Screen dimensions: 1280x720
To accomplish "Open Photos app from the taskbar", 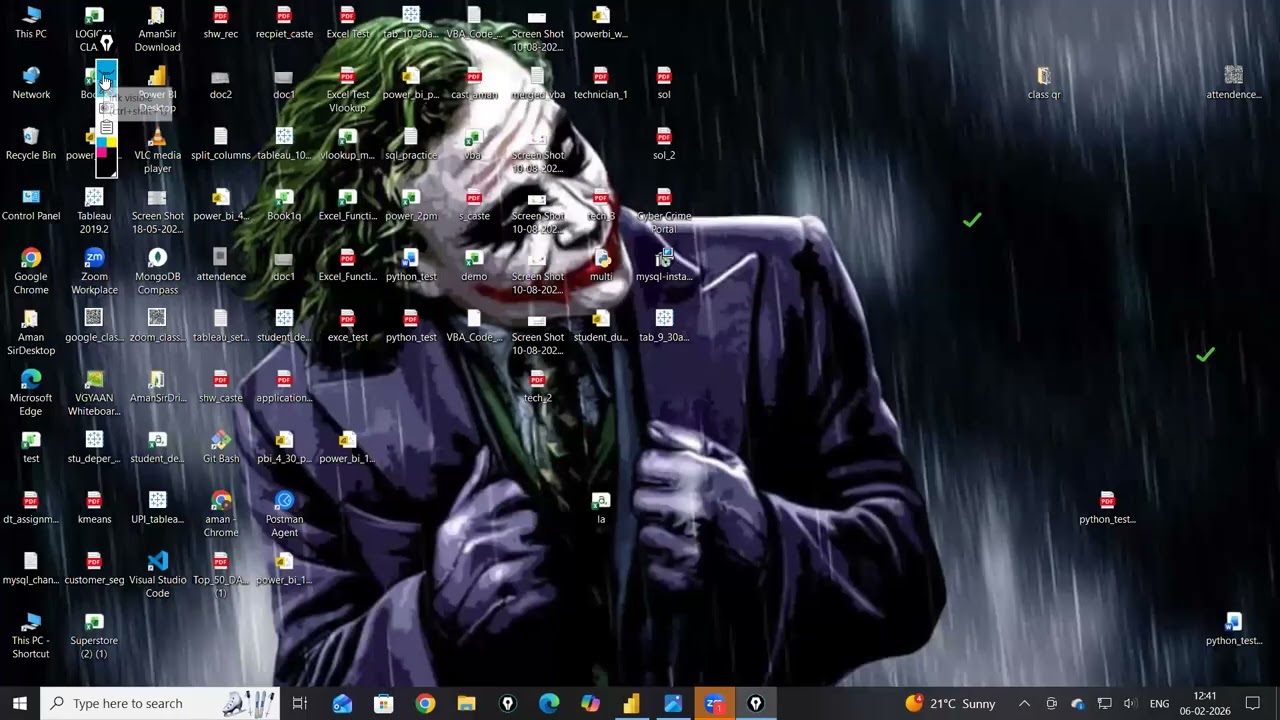I will pos(672,703).
